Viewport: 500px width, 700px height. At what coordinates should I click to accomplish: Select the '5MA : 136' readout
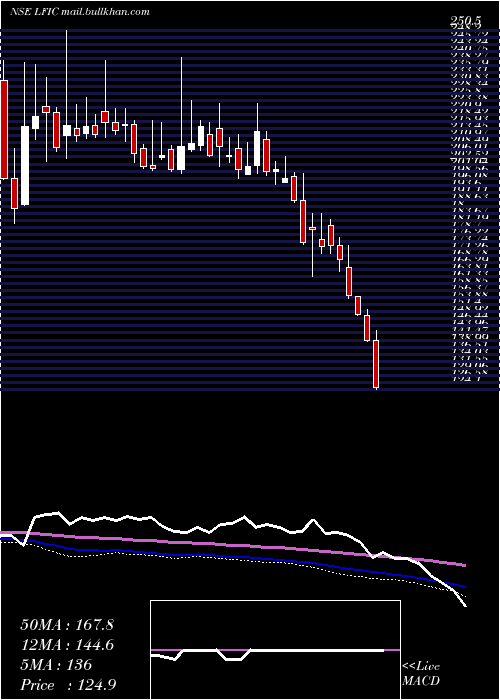pos(56,665)
